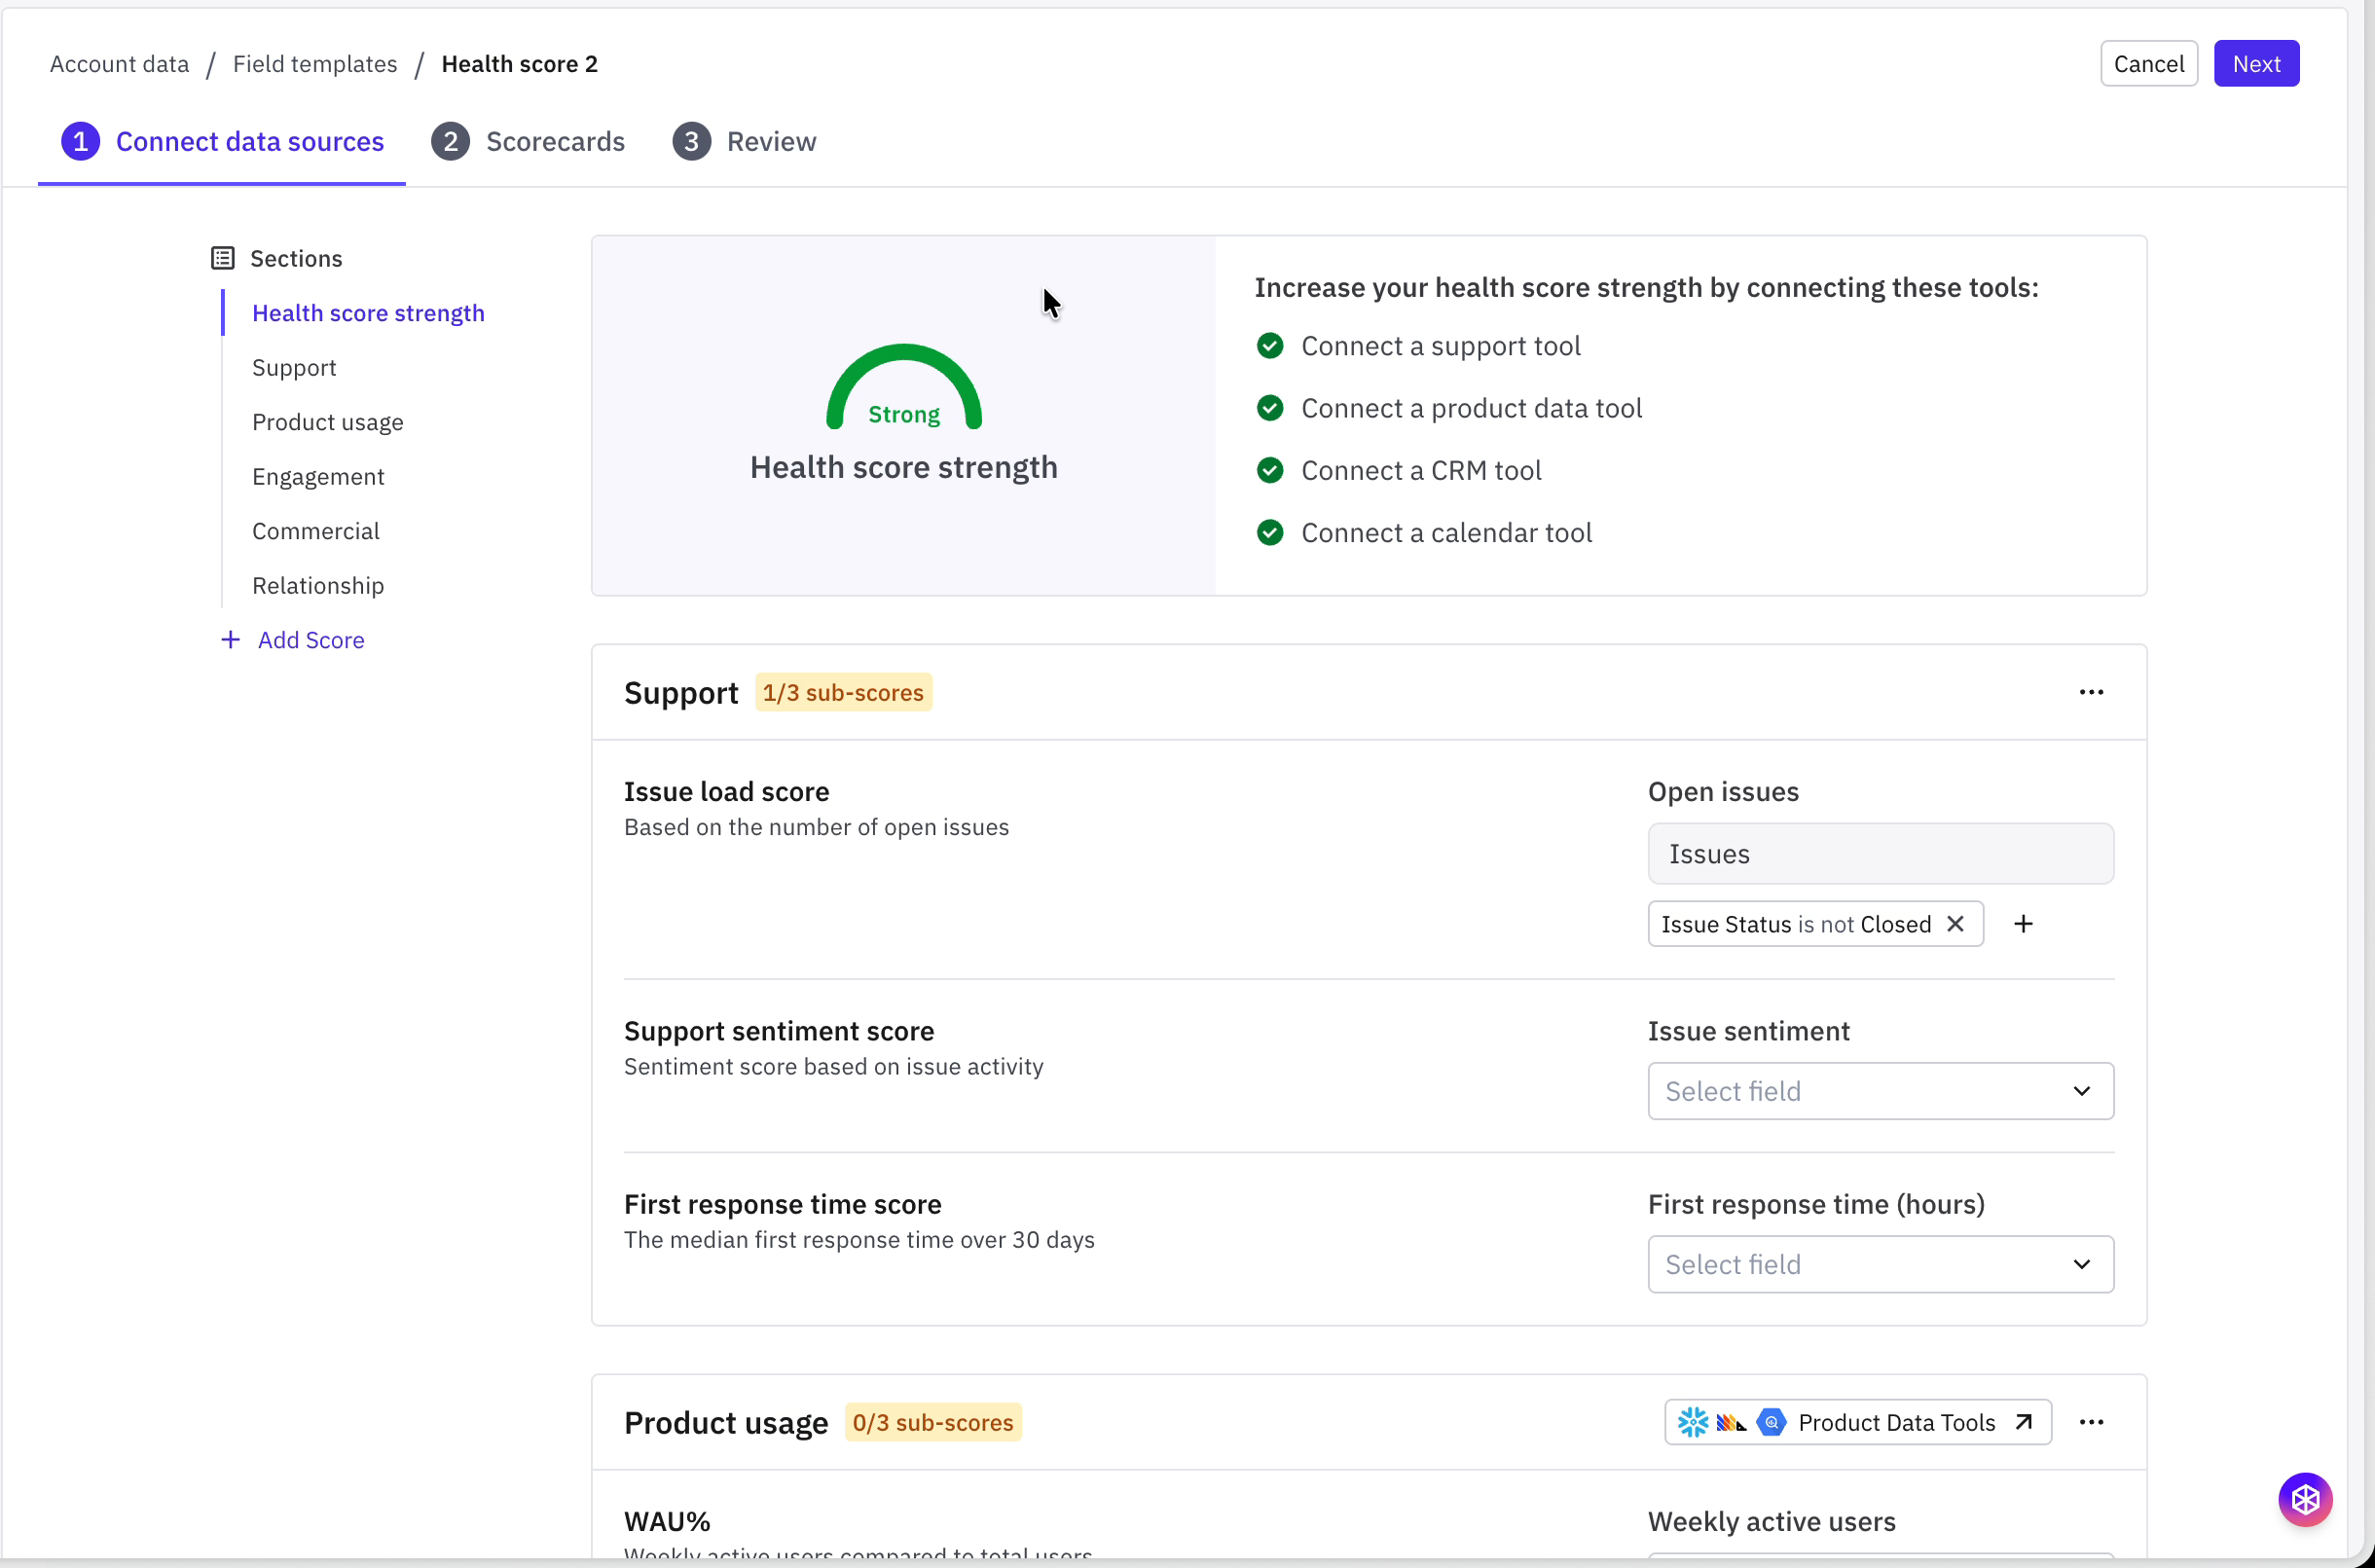This screenshot has height=1568, width=2375.
Task: Switch to the Review step tab
Action: (744, 141)
